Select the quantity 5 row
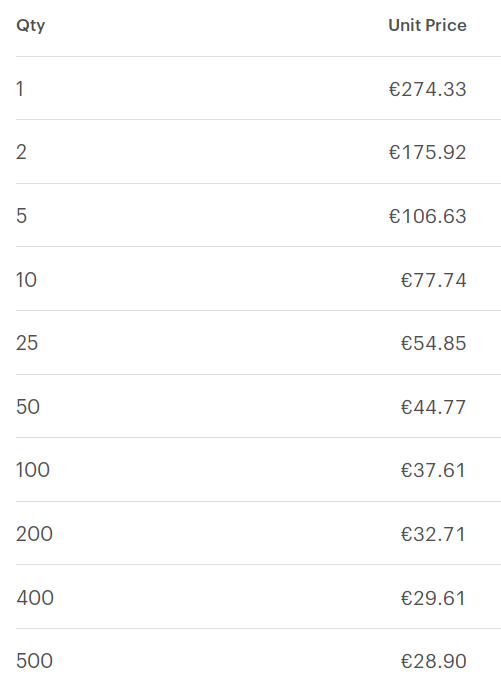Image resolution: width=501 pixels, height=686 pixels. [259, 215]
